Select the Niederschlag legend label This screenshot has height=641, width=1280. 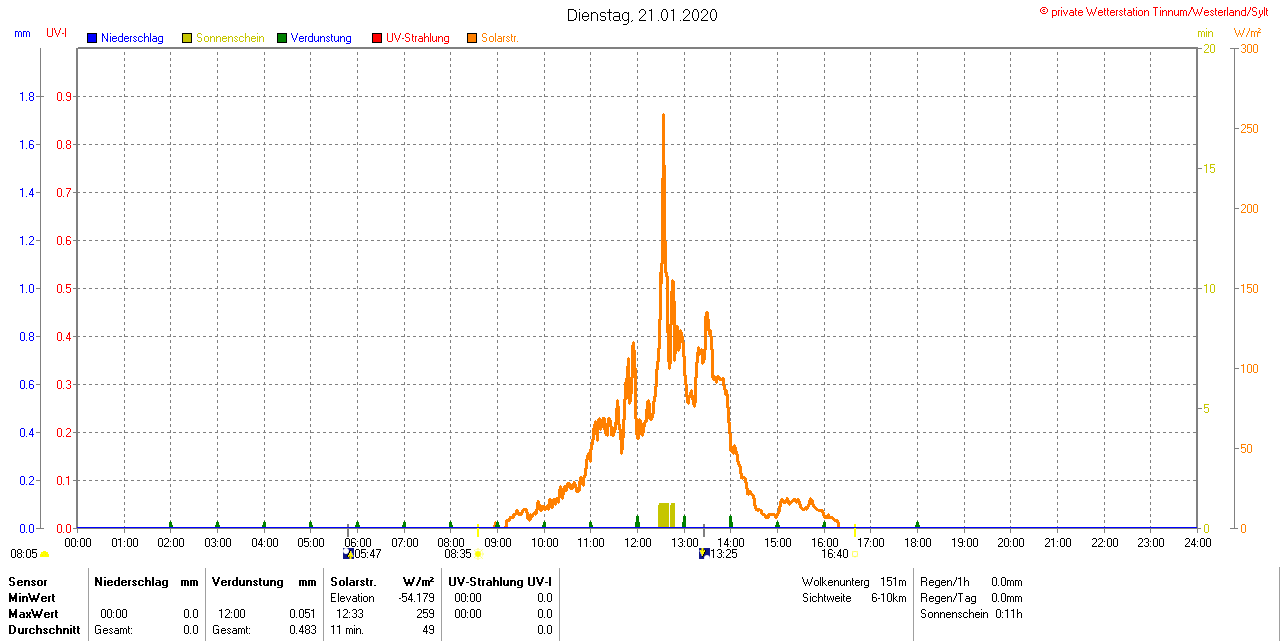[x=132, y=38]
